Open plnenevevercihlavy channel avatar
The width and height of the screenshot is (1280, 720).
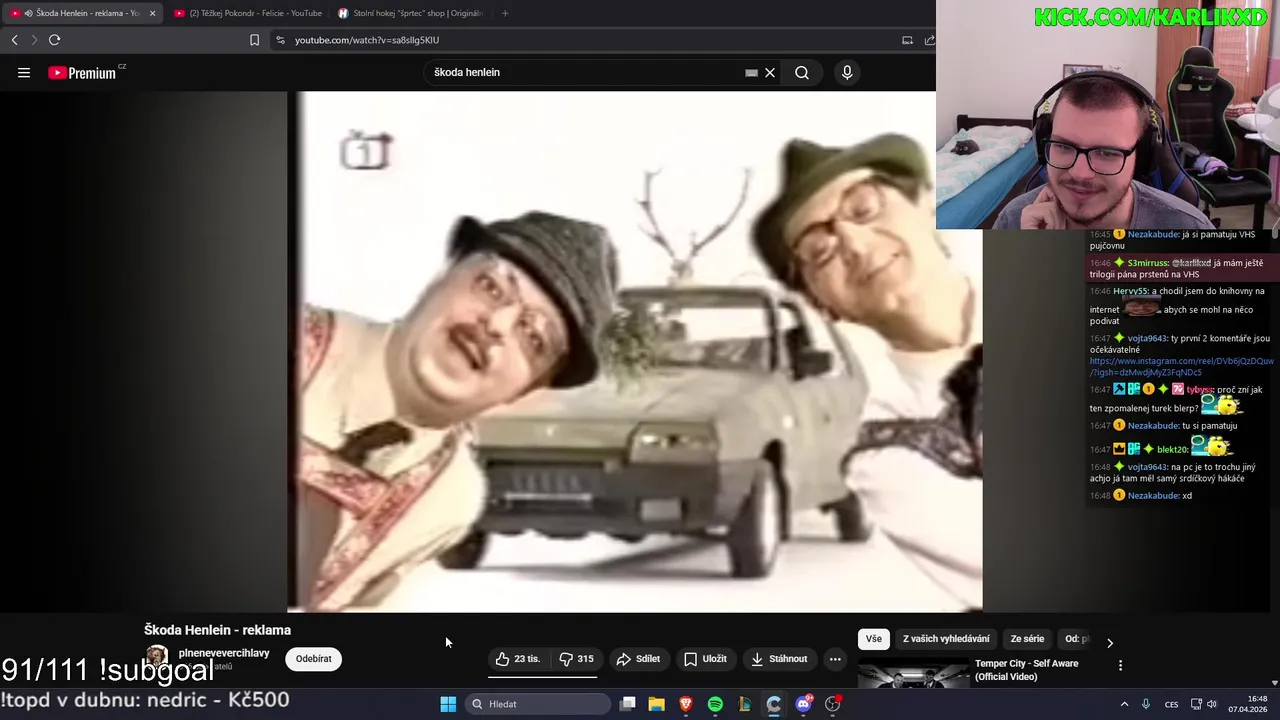157,658
